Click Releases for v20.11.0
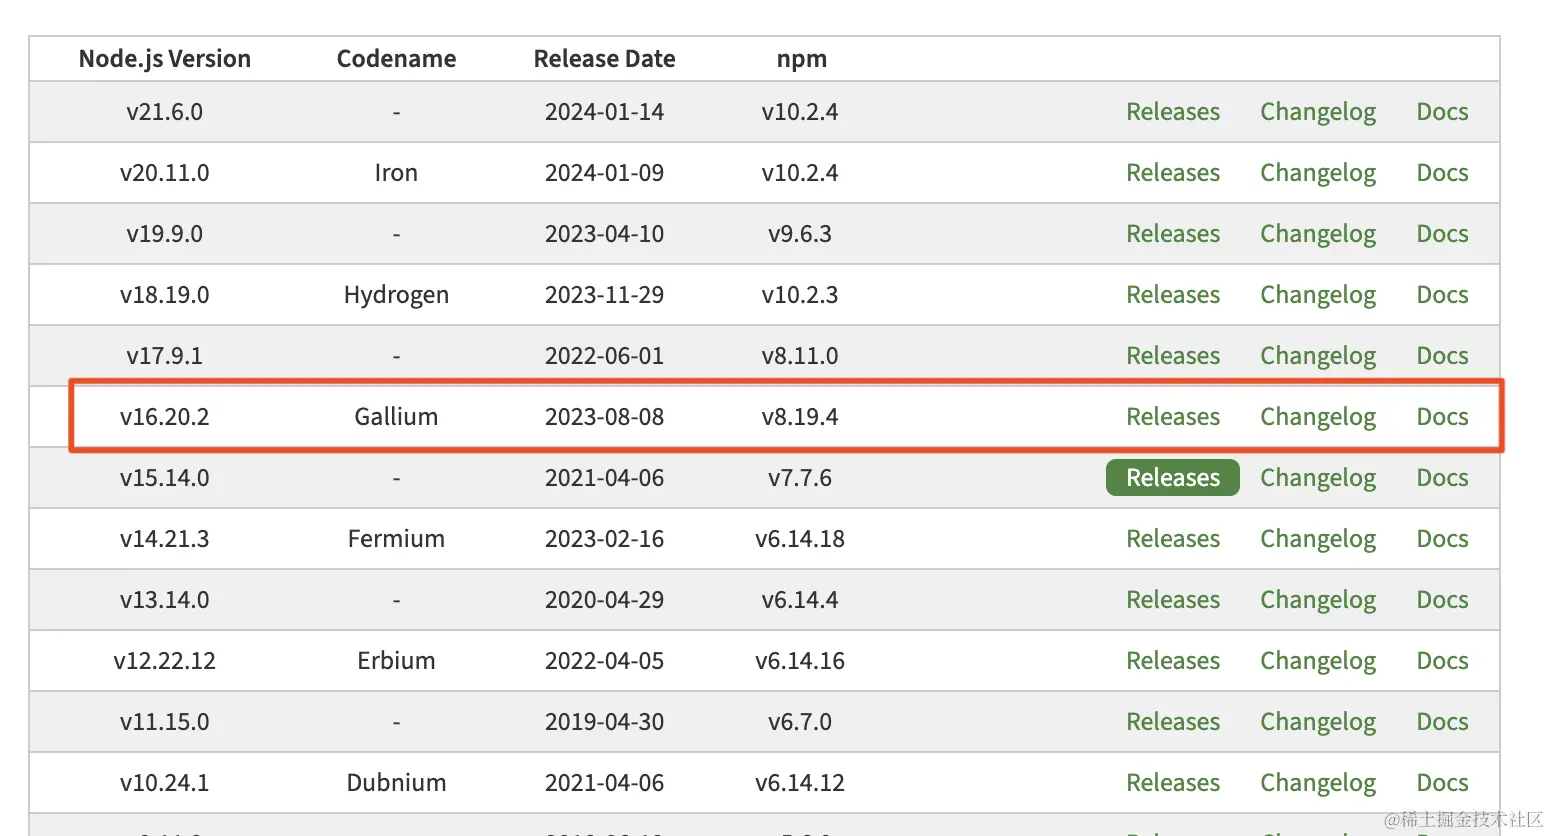The width and height of the screenshot is (1550, 836). click(x=1172, y=173)
